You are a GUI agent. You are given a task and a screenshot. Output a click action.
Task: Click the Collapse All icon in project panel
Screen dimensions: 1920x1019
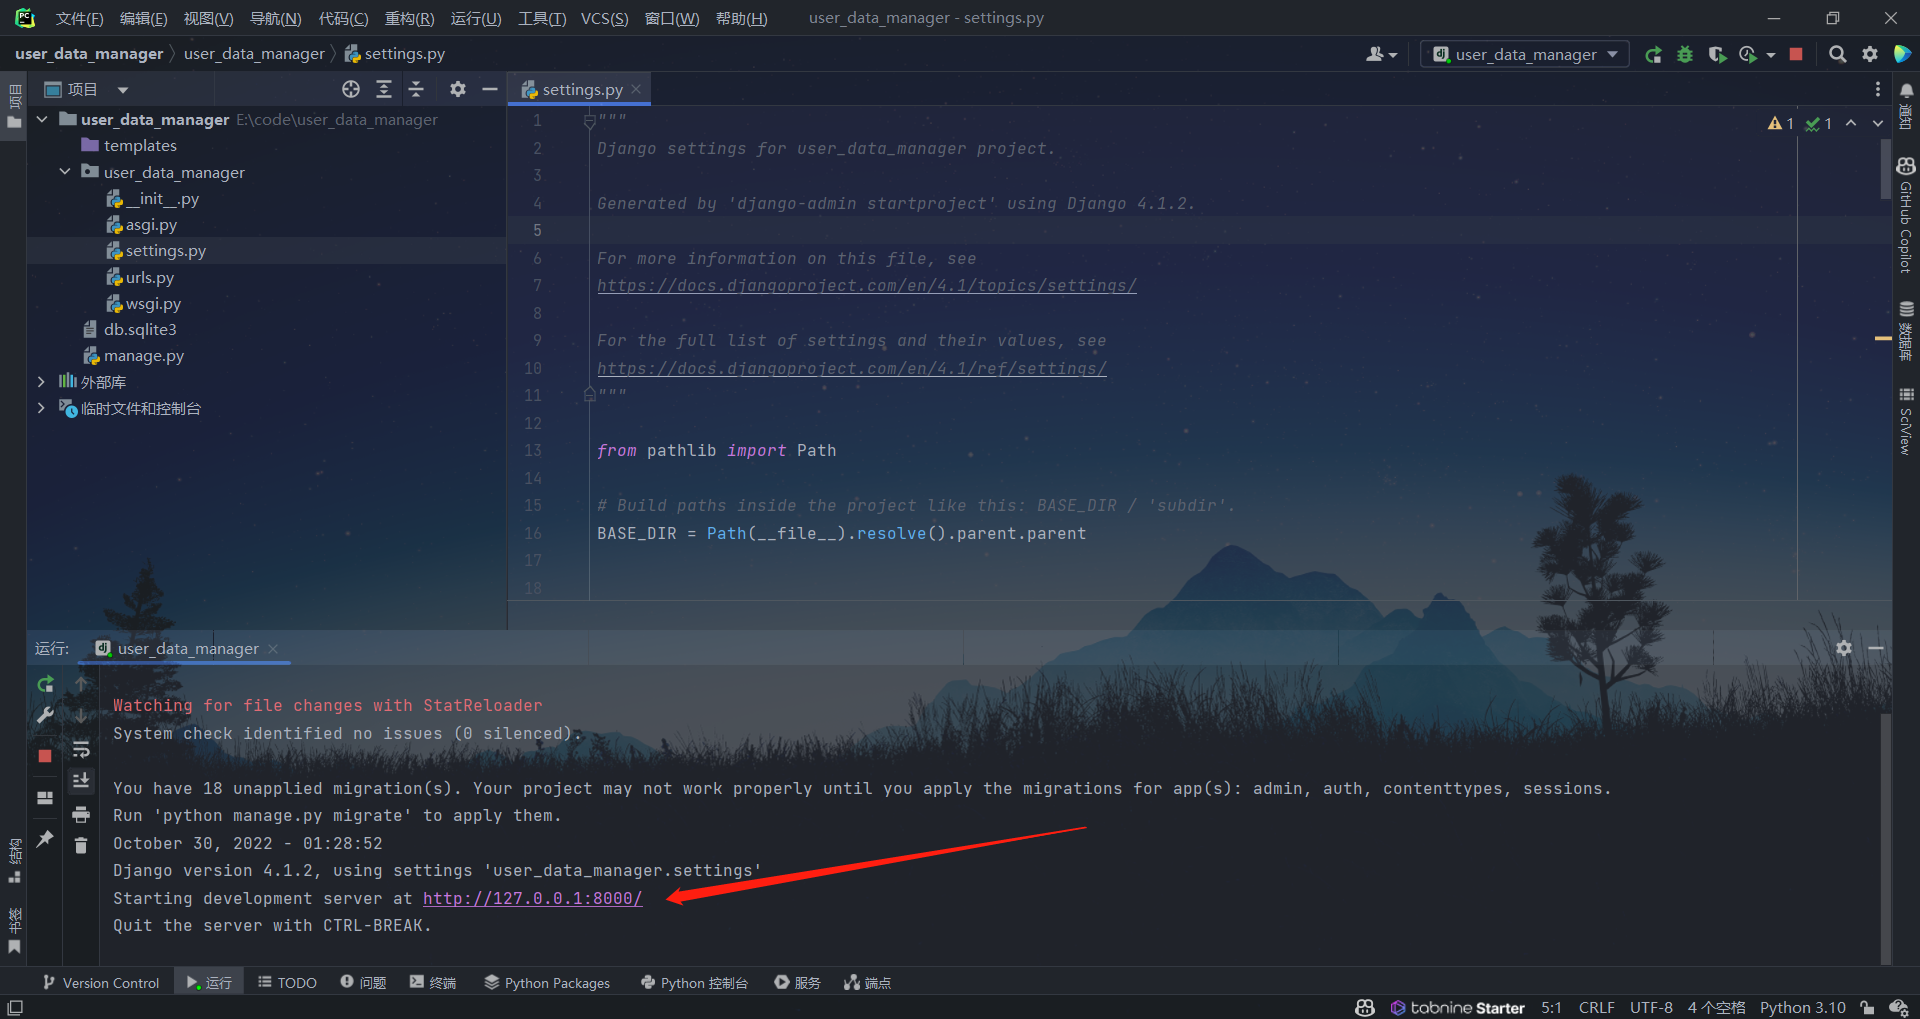[x=416, y=89]
